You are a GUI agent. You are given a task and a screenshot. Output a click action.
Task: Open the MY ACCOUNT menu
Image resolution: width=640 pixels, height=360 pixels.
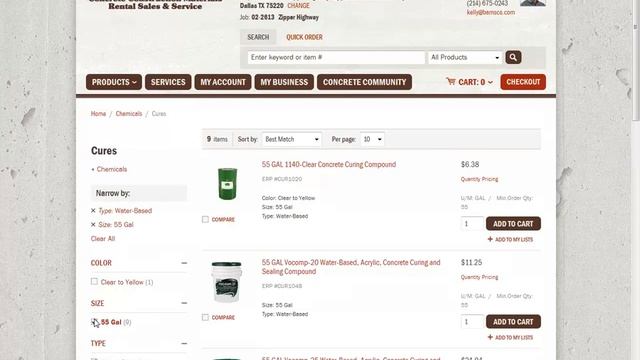223,82
